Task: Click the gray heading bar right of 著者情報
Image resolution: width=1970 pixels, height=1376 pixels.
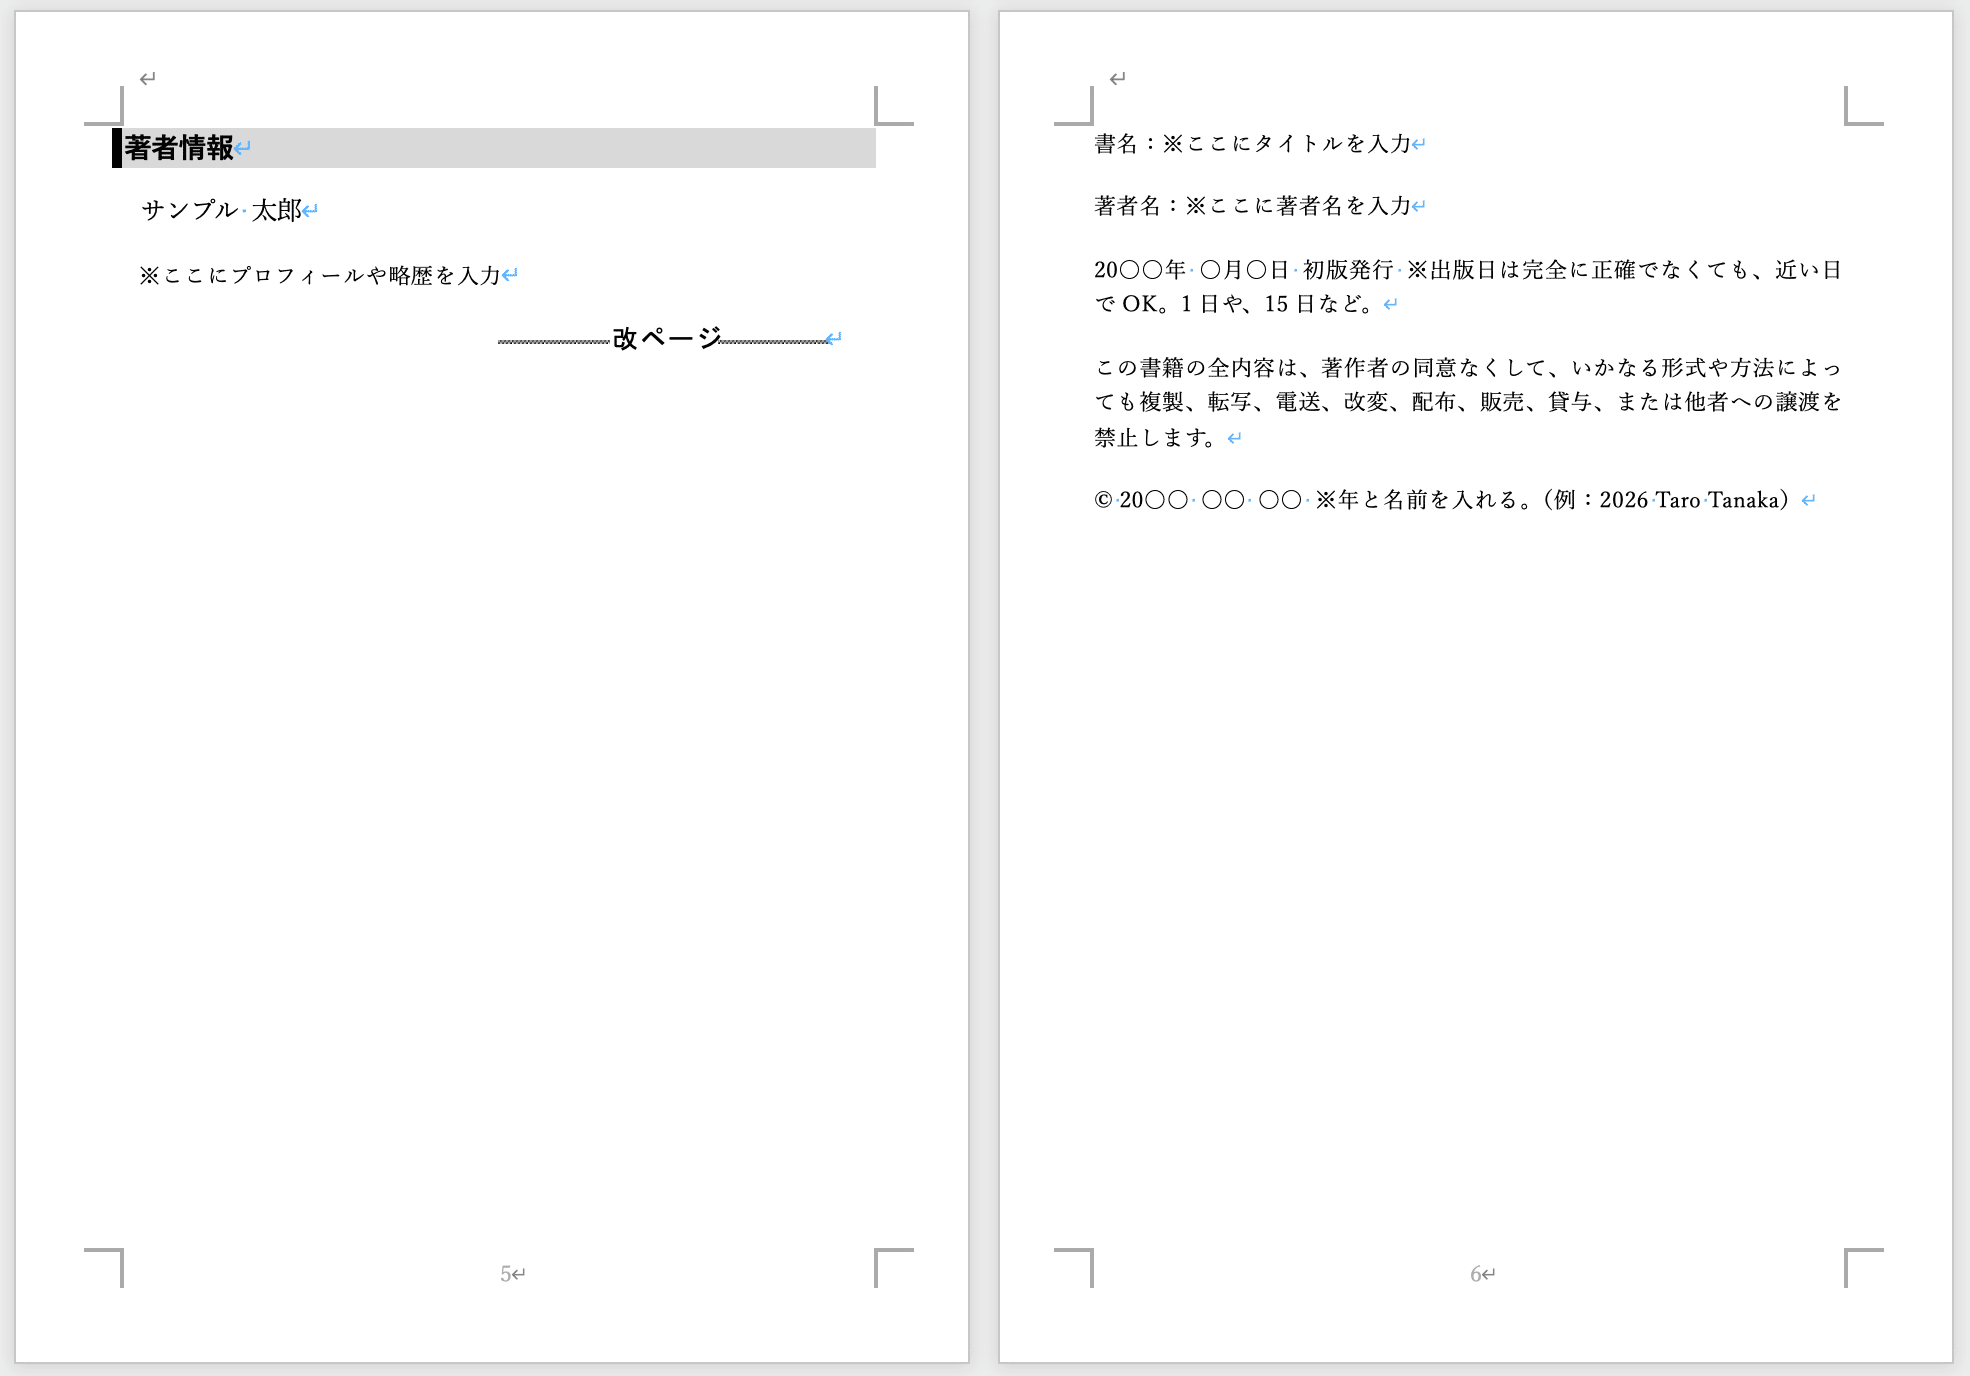Action: [x=560, y=148]
